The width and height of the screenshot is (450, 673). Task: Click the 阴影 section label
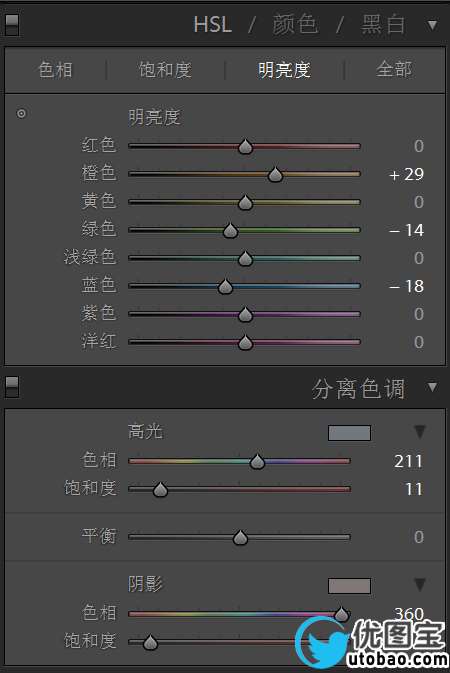145,584
